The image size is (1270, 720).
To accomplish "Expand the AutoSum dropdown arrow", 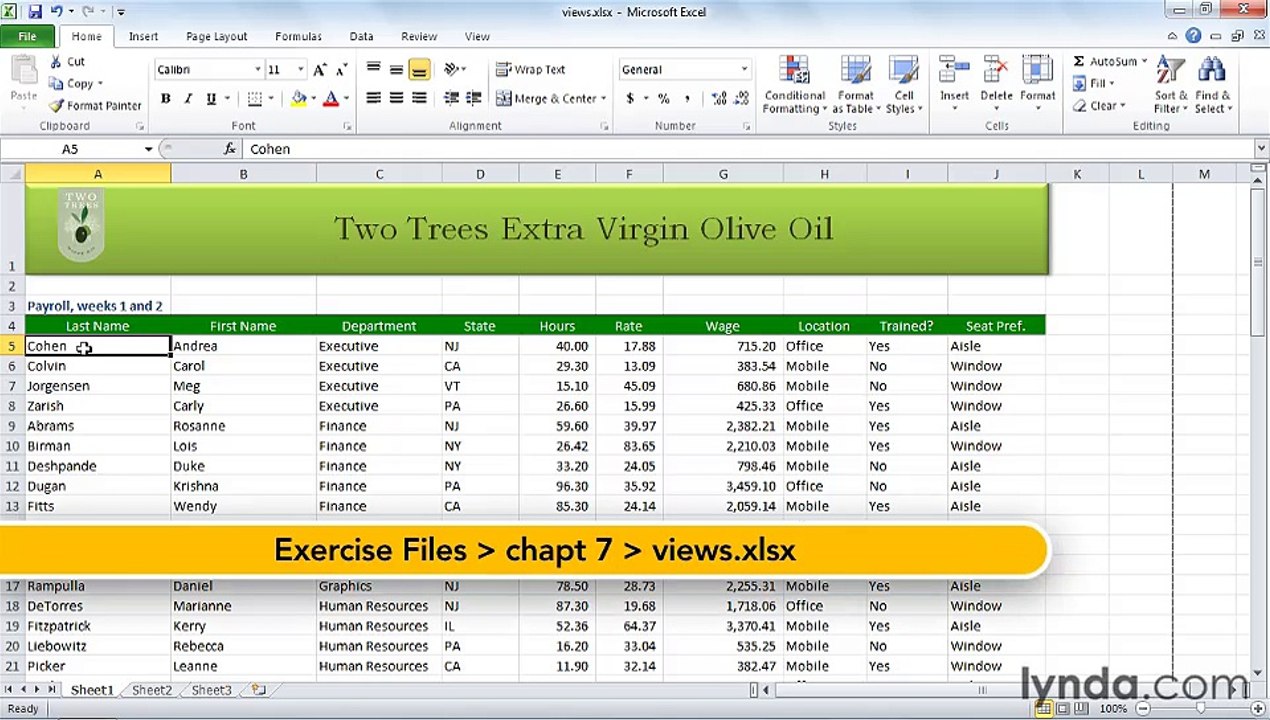I will click(x=1144, y=62).
